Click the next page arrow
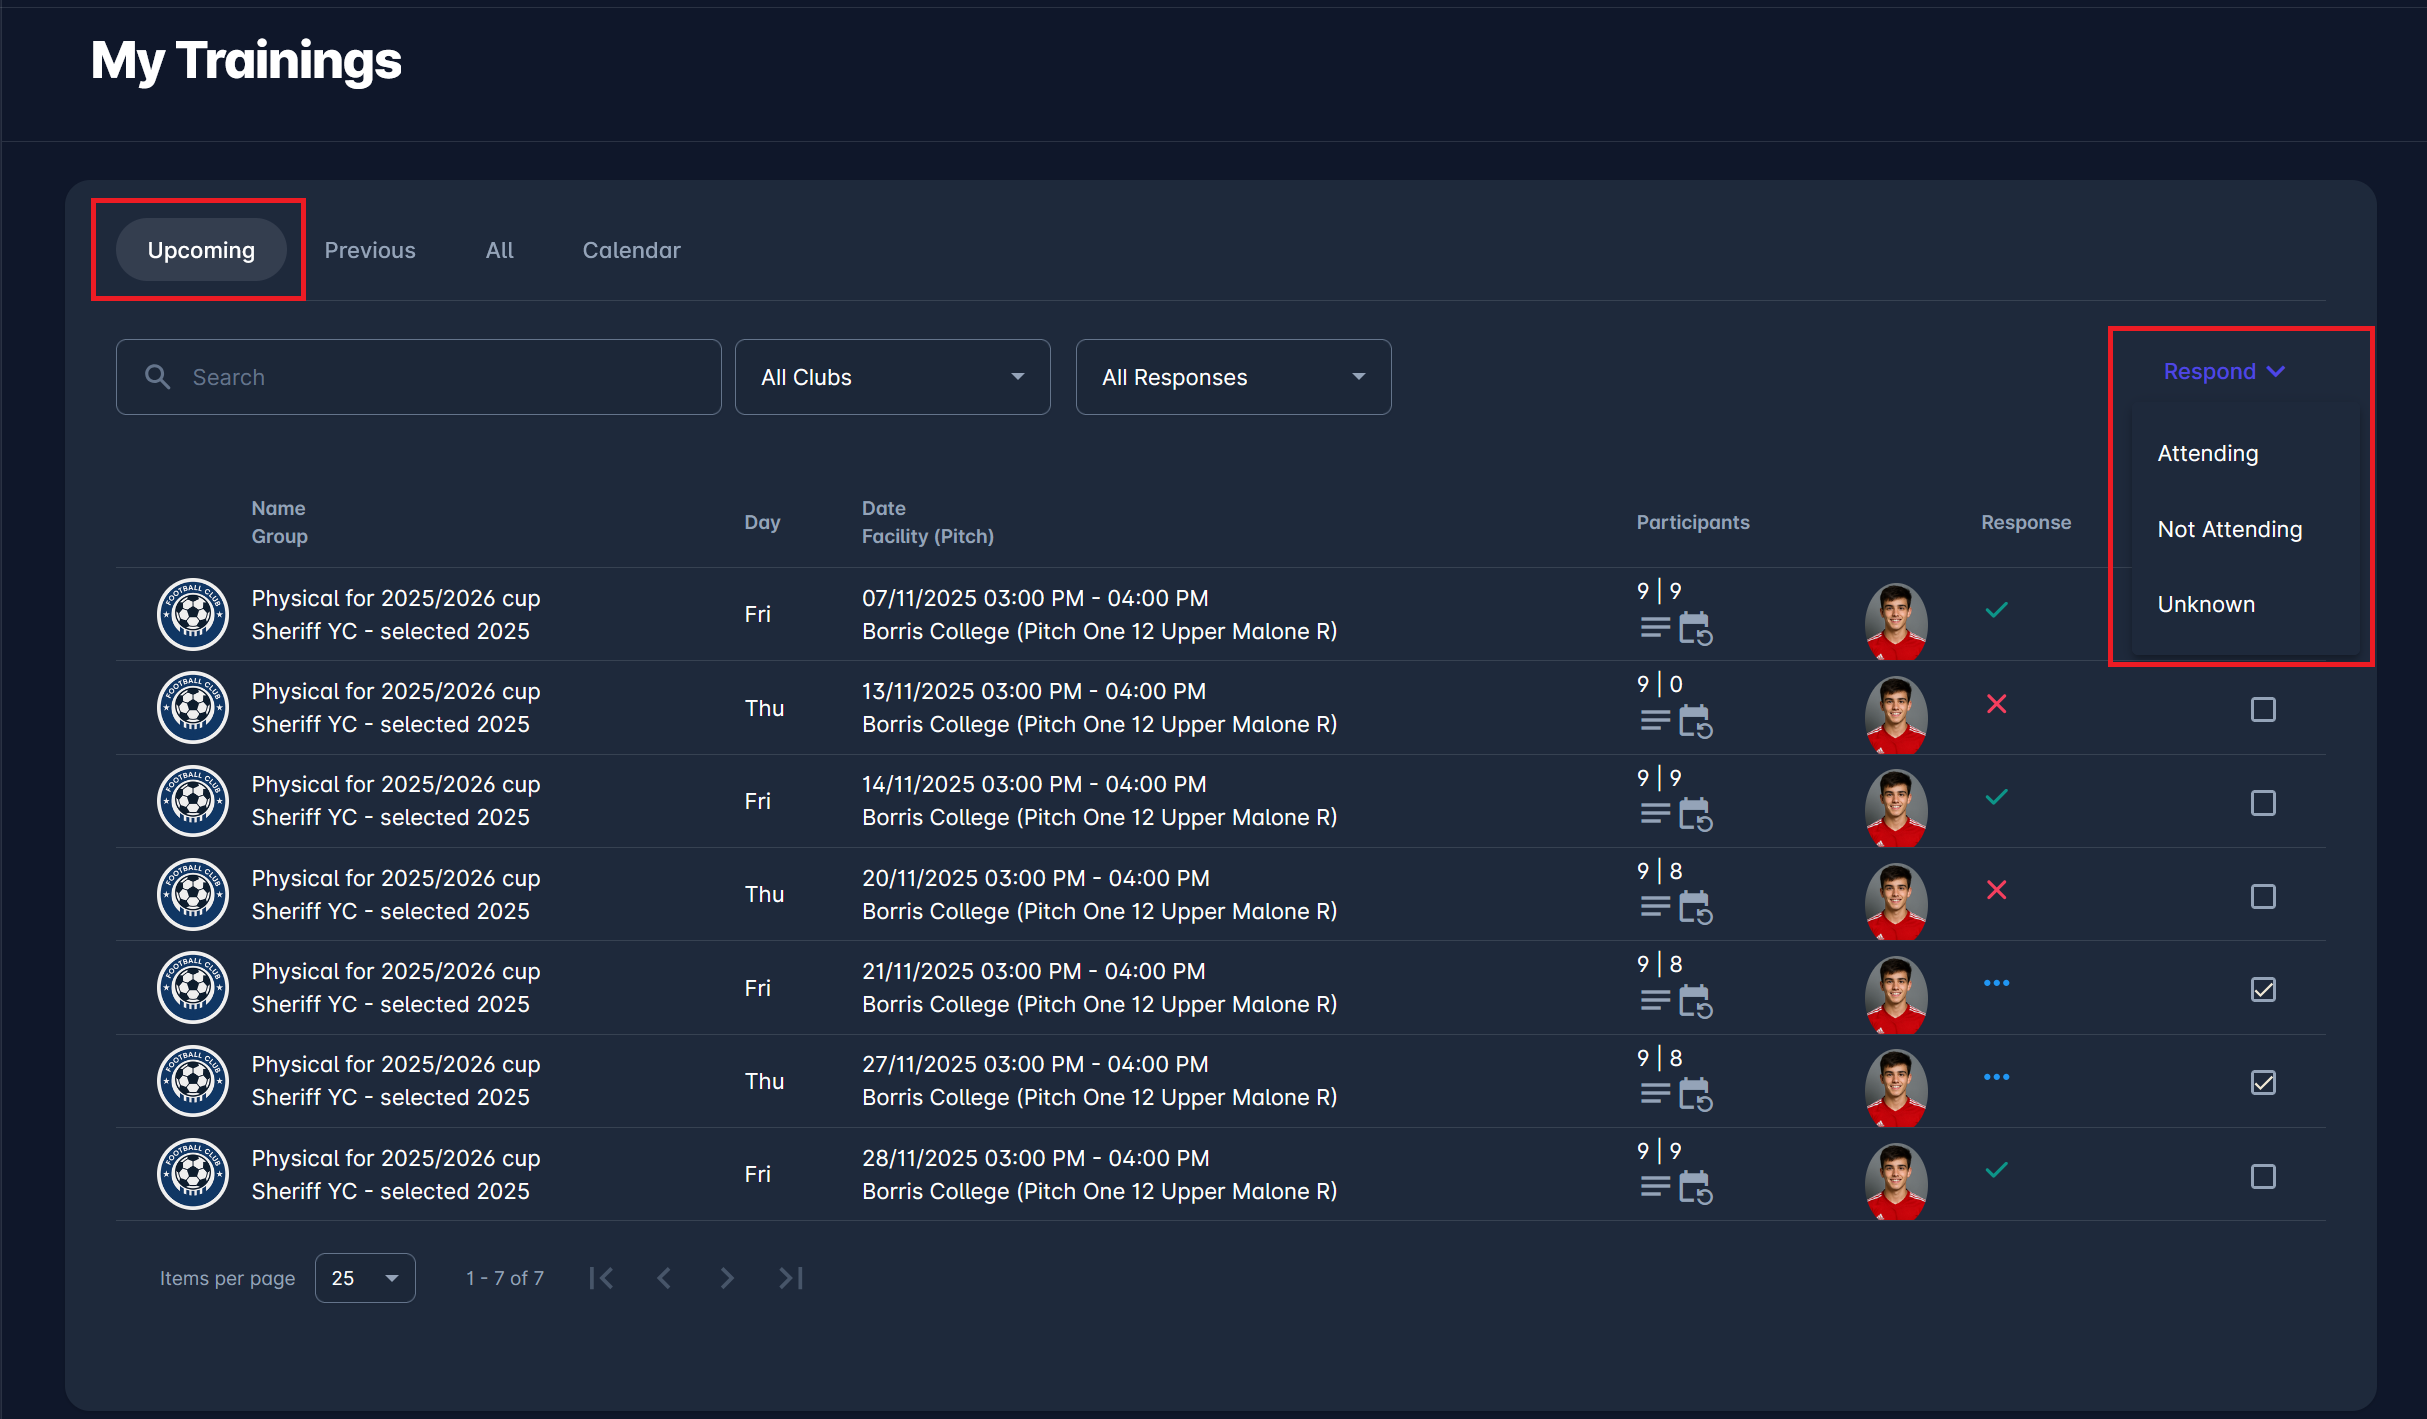Screen dimensions: 2427x1419 727,1278
